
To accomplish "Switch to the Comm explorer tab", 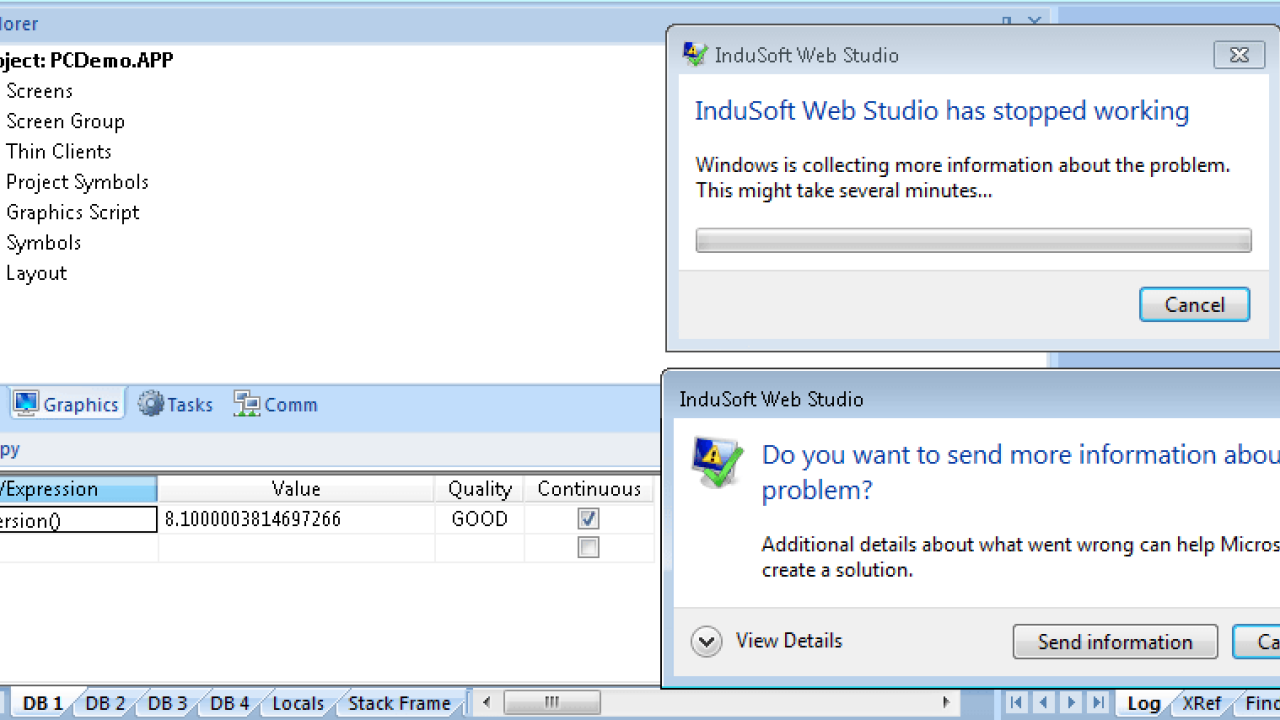I will pyautogui.click(x=276, y=404).
